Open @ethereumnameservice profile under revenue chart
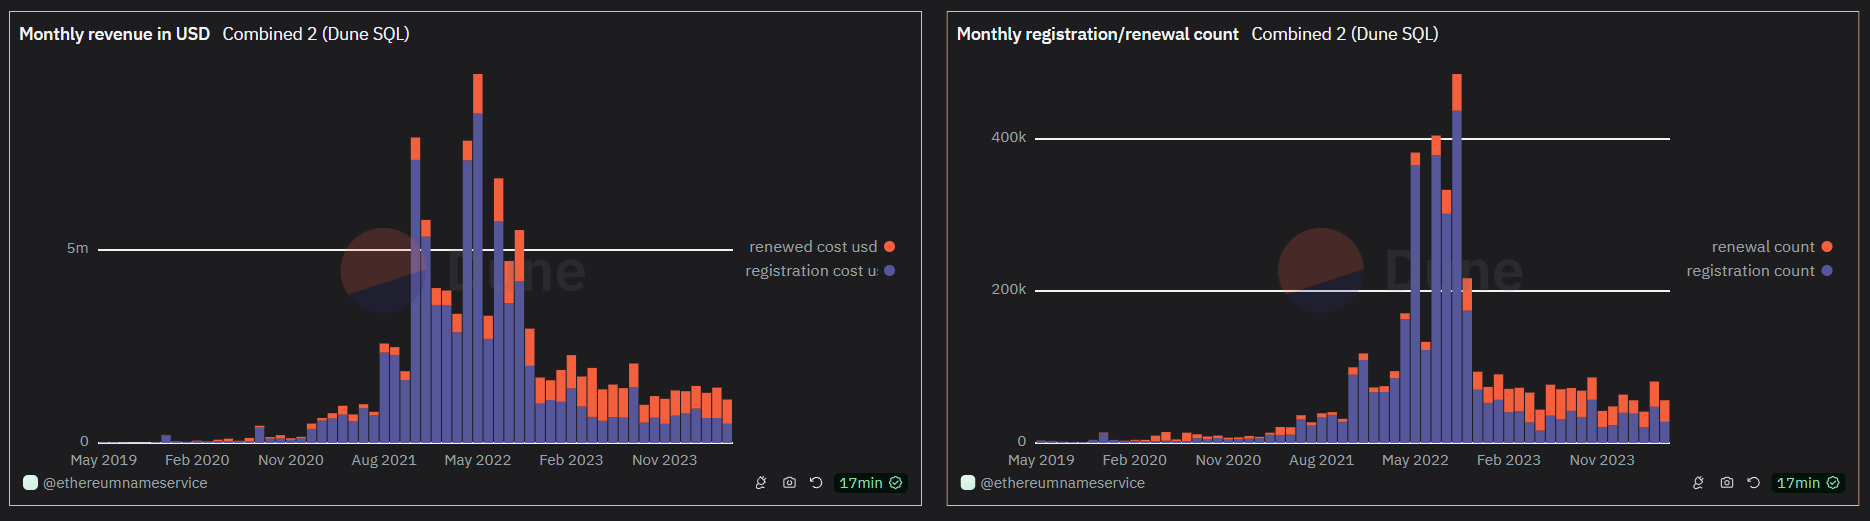 125,483
